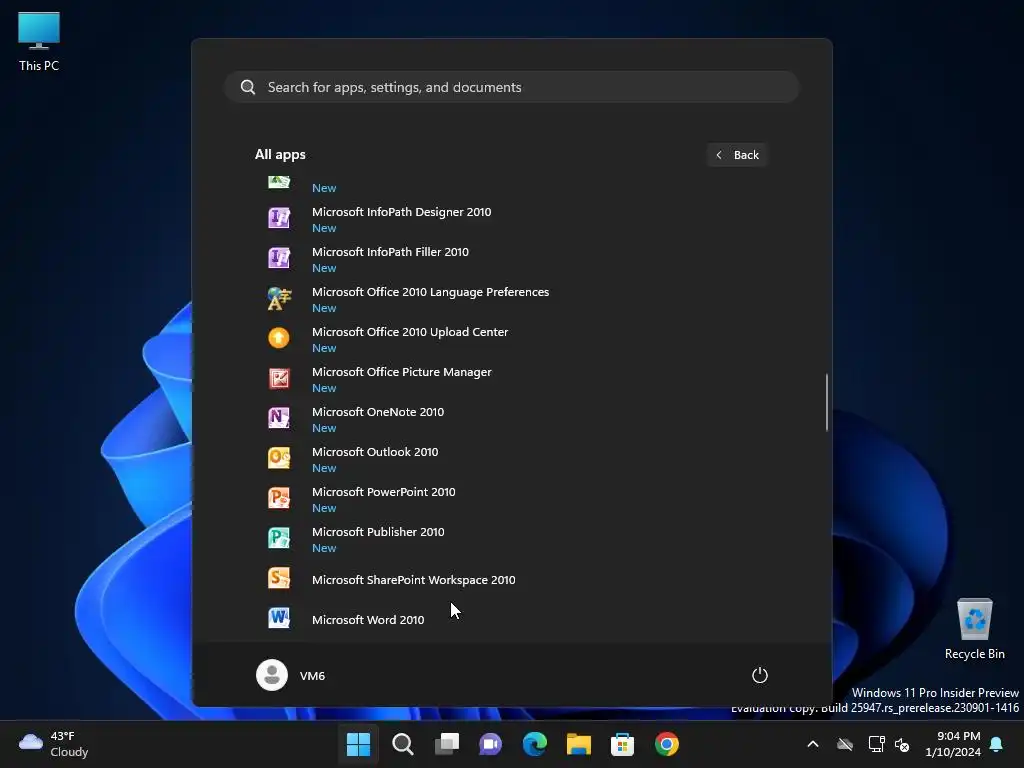The height and width of the screenshot is (768, 1024).
Task: Click the "Microsoft Outlook 2010" label
Action: coord(375,452)
